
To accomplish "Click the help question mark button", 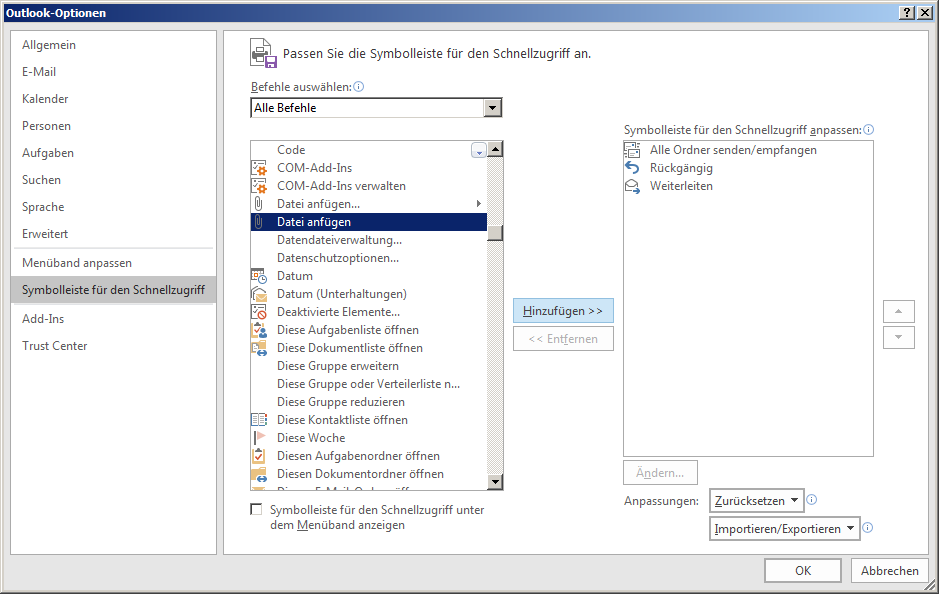I will pyautogui.click(x=907, y=13).
